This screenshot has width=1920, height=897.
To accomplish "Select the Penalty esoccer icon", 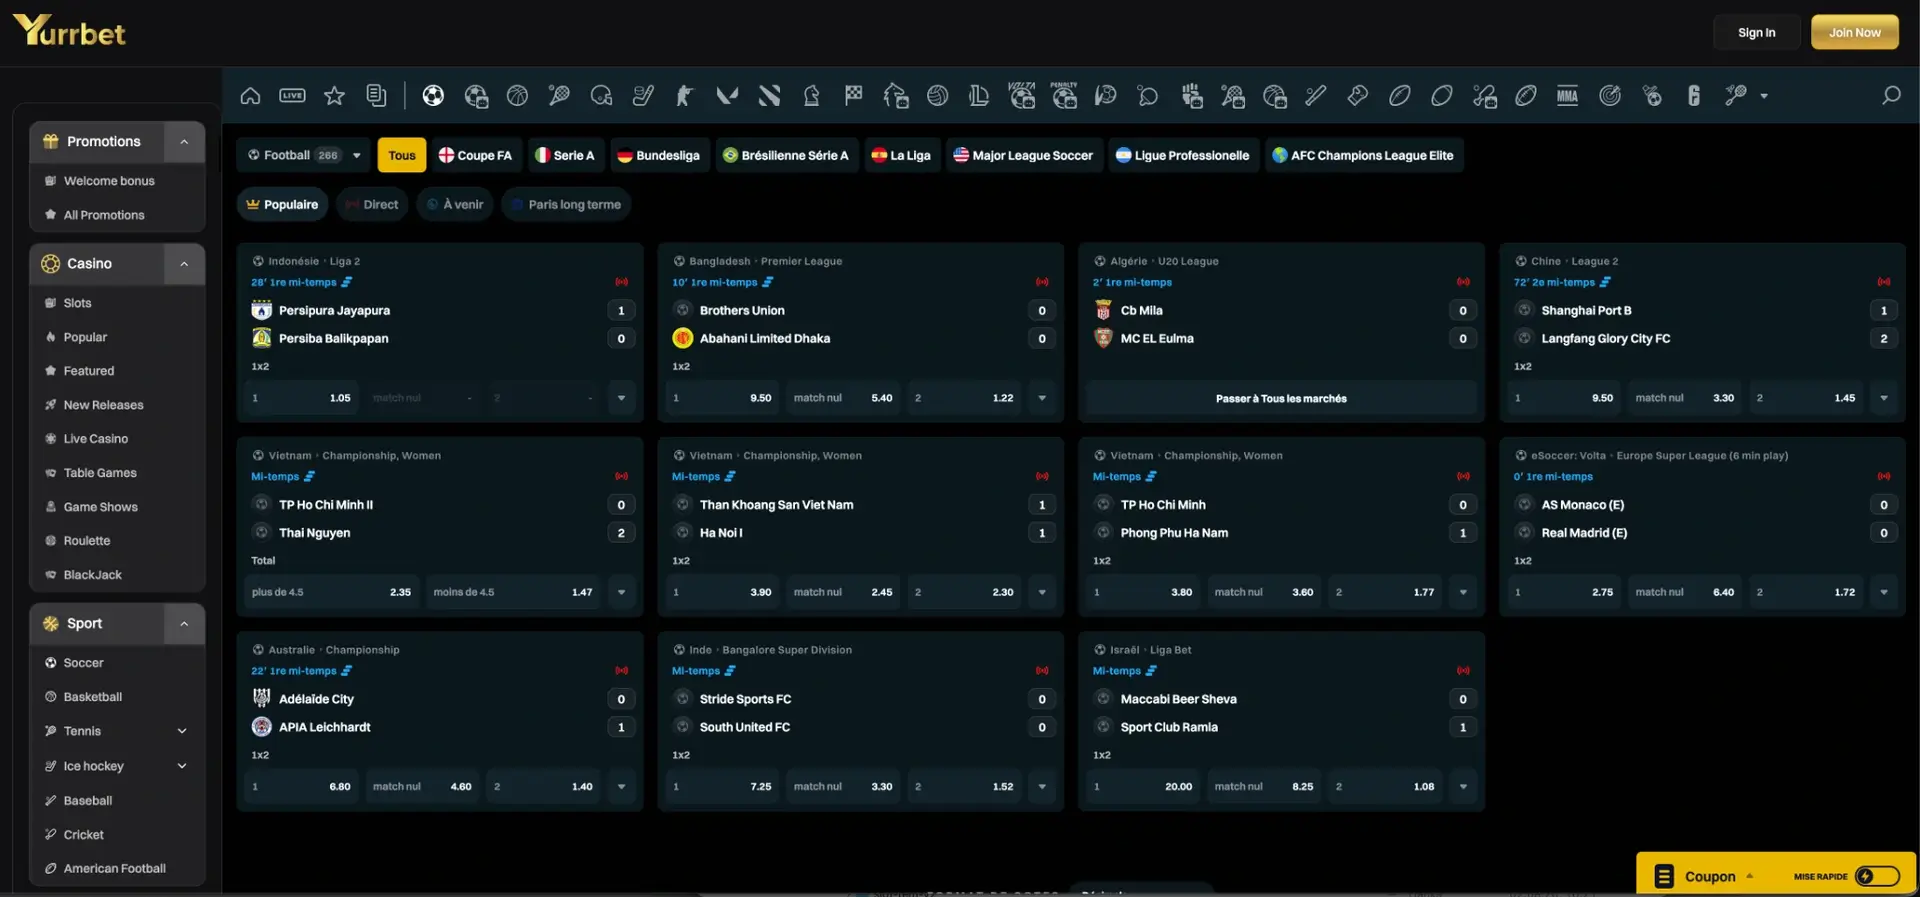I will pyautogui.click(x=1064, y=96).
